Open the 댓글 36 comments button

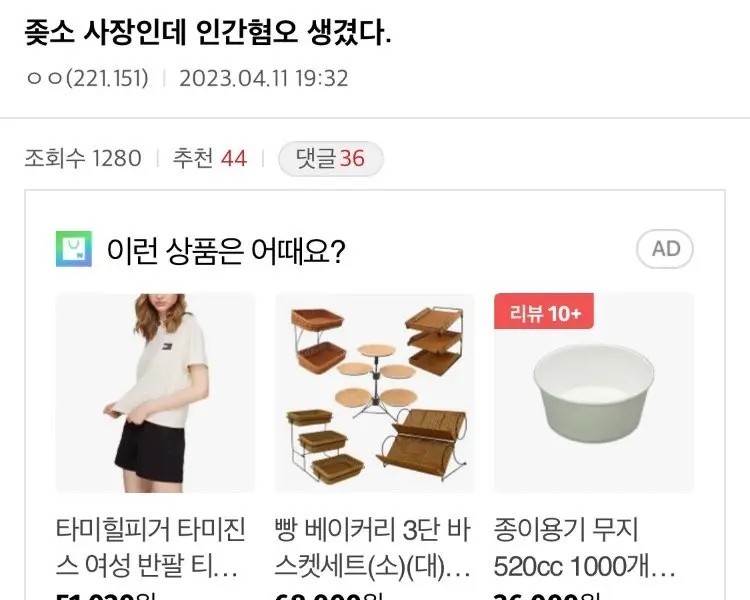[331, 158]
